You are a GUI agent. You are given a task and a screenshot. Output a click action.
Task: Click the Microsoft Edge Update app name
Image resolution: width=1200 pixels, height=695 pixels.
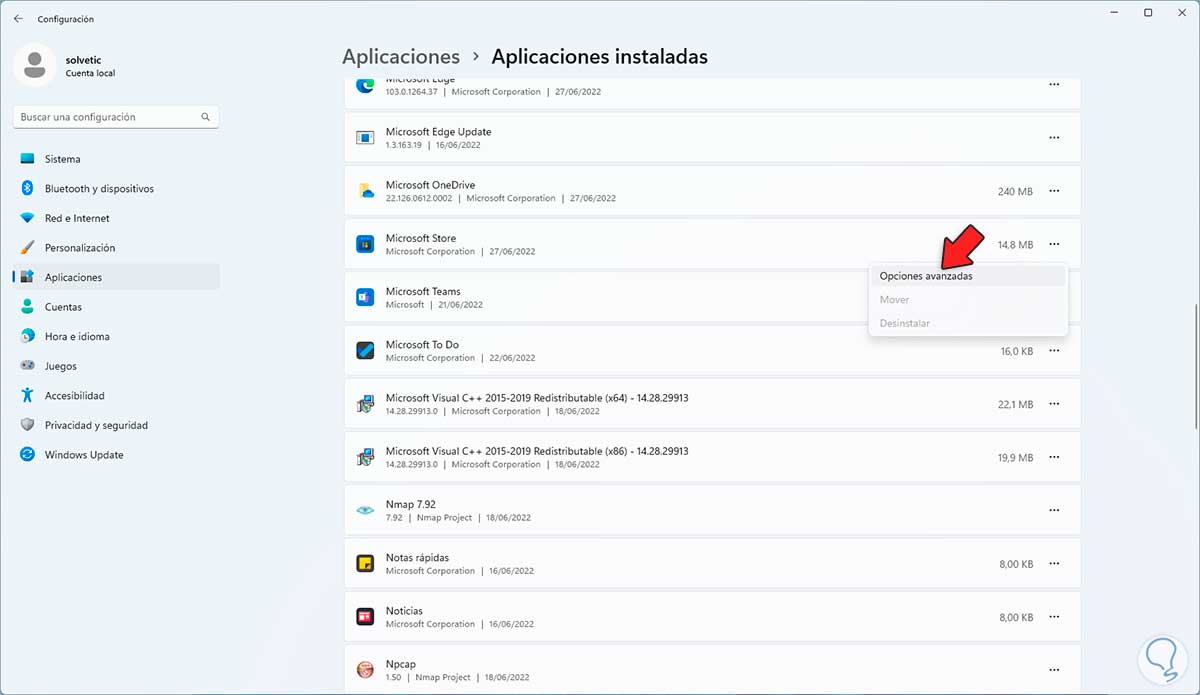[438, 132]
